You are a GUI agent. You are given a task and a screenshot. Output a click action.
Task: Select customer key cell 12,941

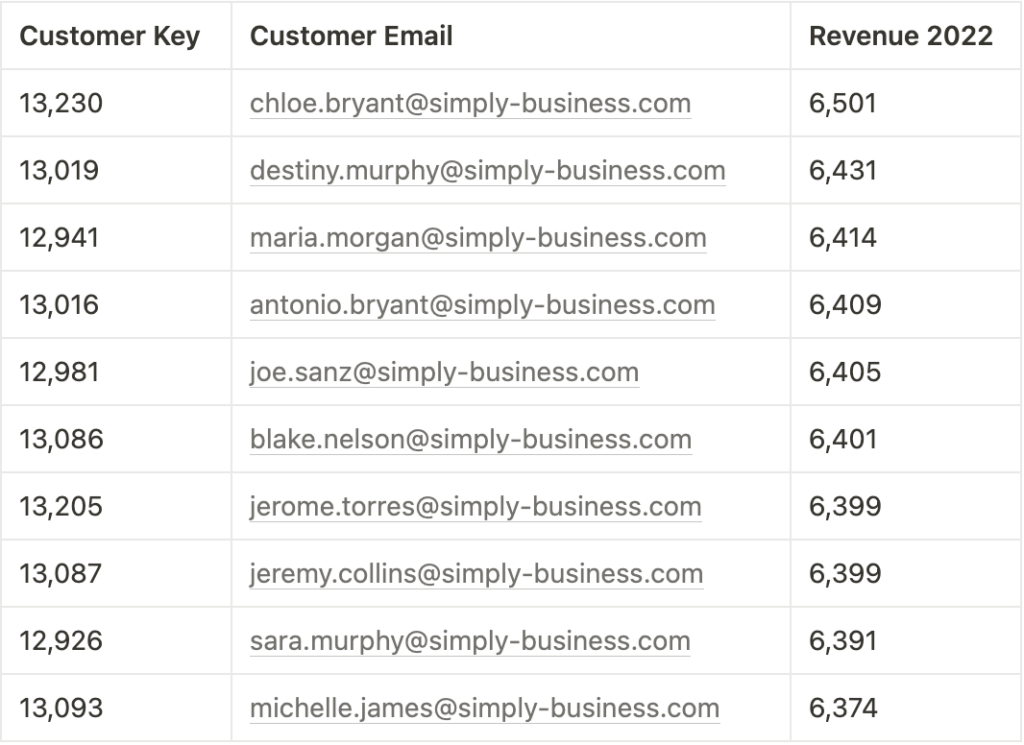pyautogui.click(x=116, y=238)
